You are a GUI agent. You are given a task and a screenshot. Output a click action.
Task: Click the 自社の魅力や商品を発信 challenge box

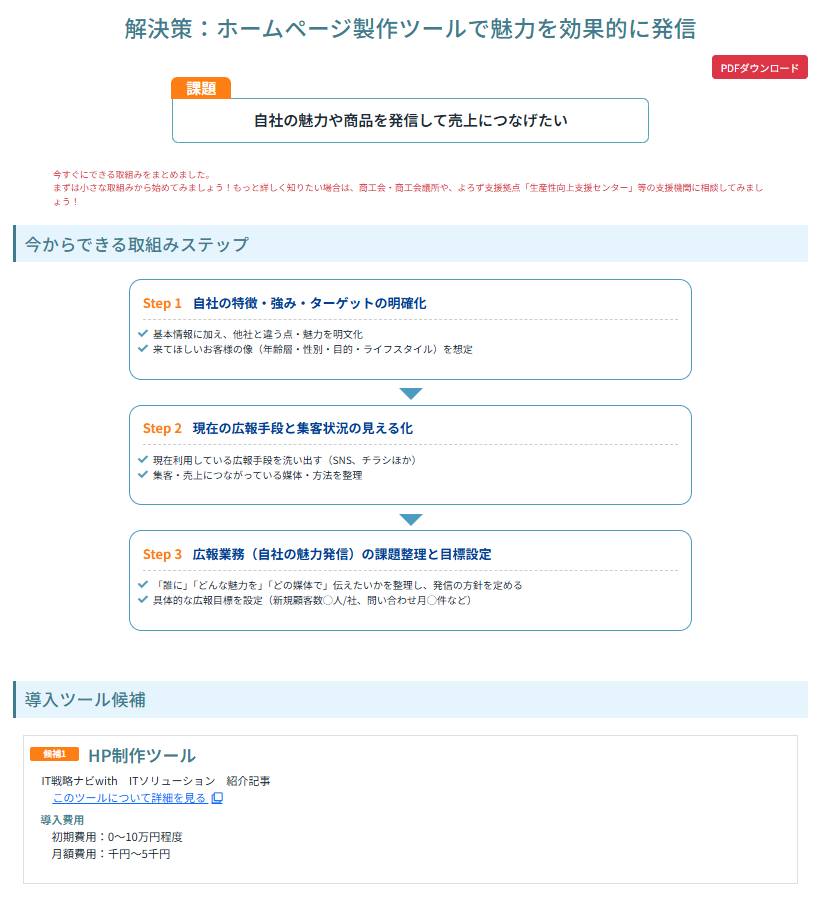410,121
